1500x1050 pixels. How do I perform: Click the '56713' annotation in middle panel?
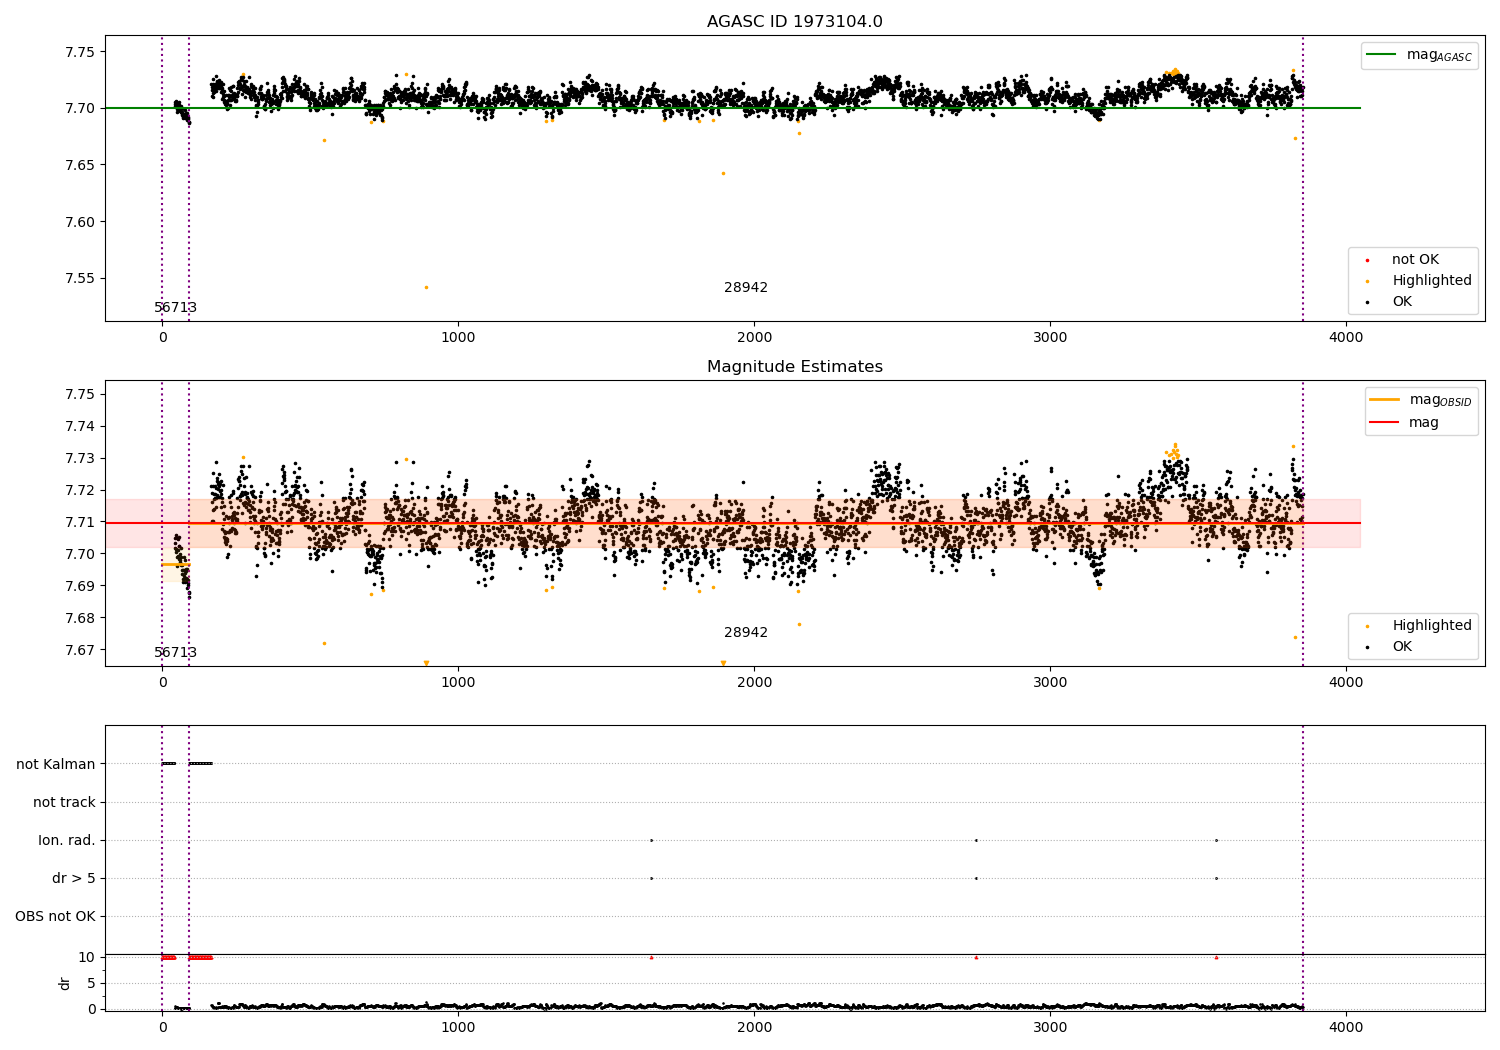(x=175, y=652)
